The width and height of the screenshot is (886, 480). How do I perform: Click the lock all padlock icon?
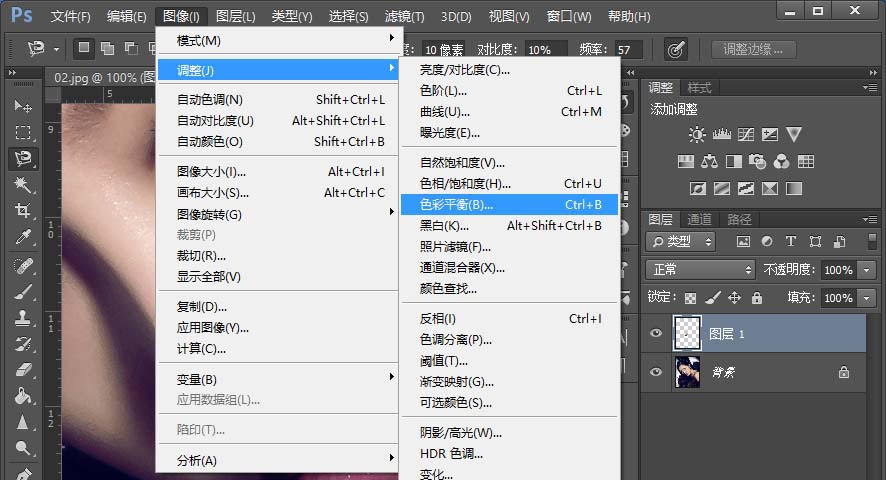coord(759,298)
